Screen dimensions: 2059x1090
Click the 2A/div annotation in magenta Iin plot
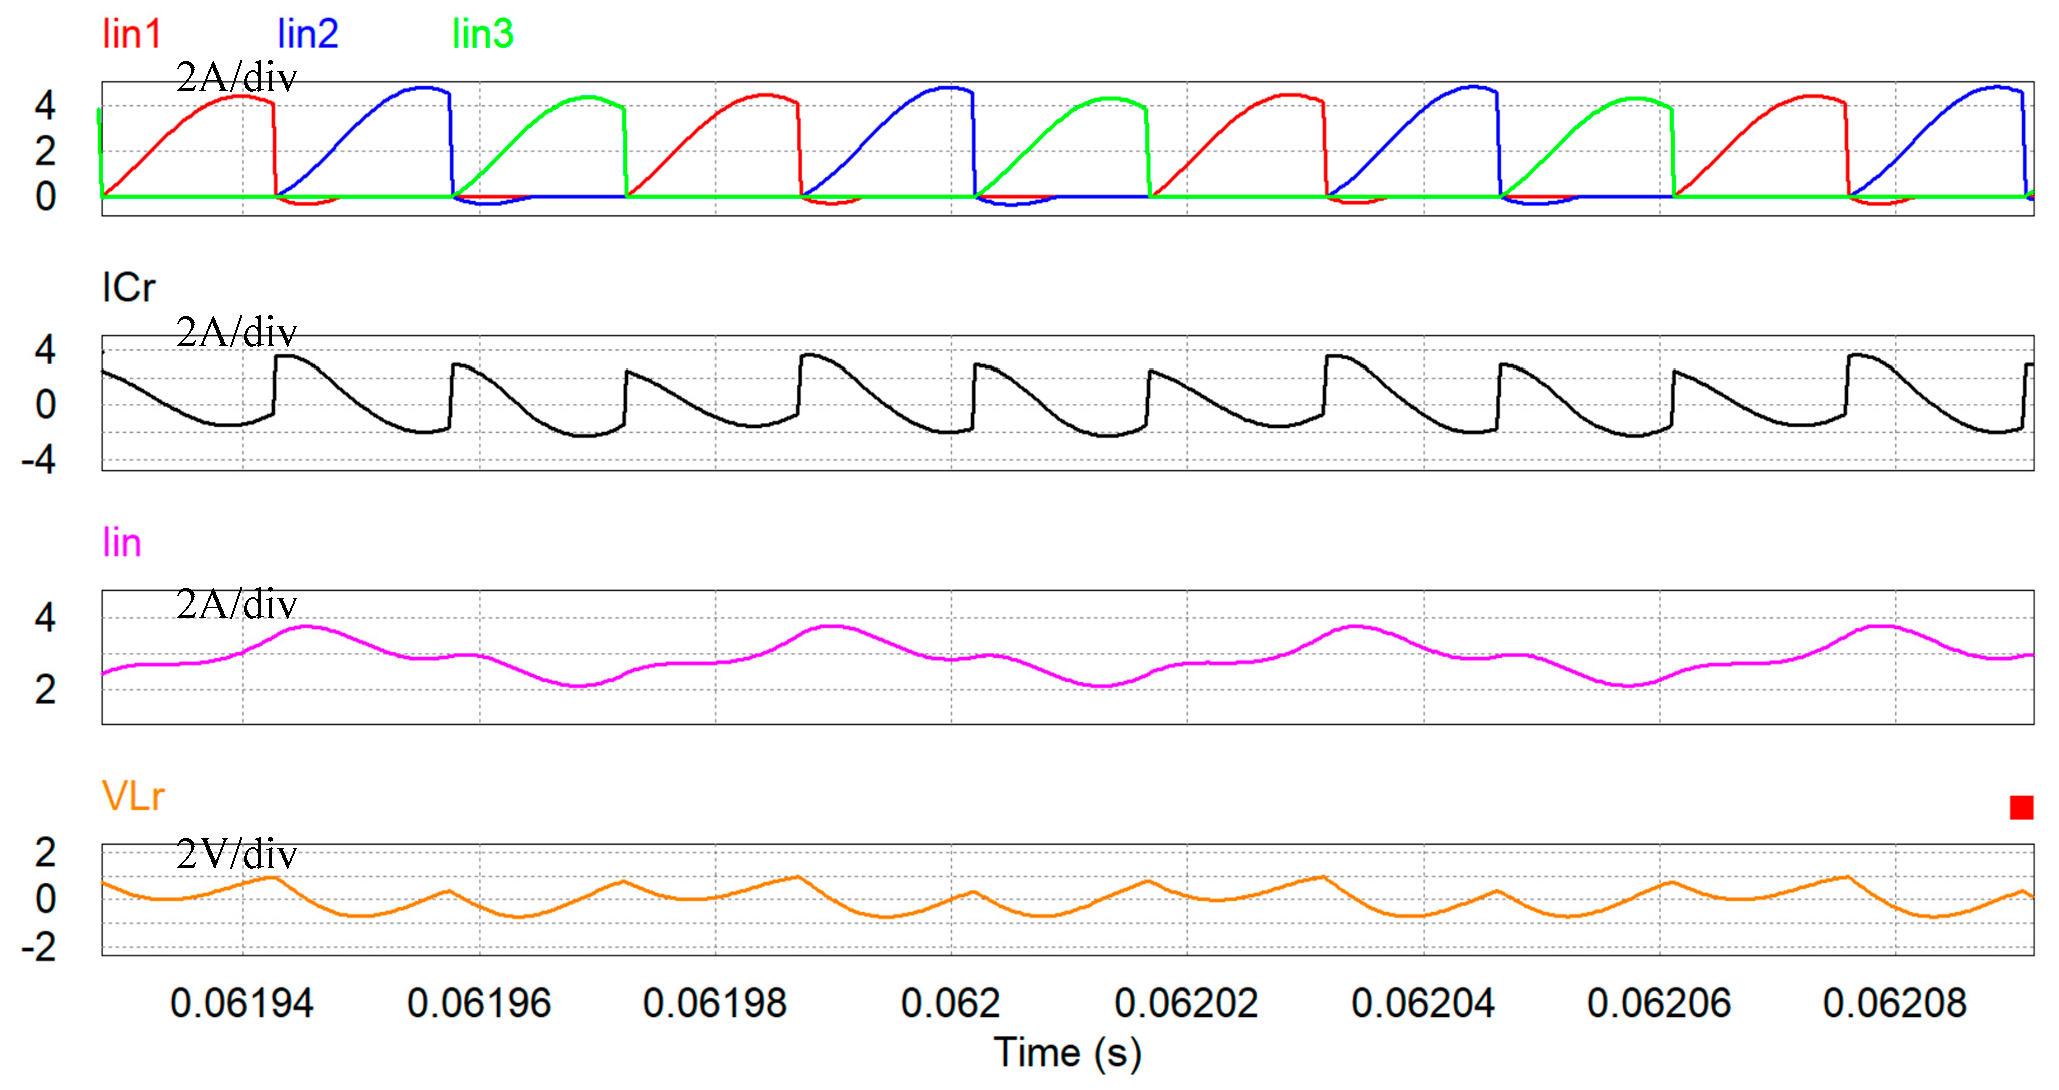pyautogui.click(x=236, y=605)
